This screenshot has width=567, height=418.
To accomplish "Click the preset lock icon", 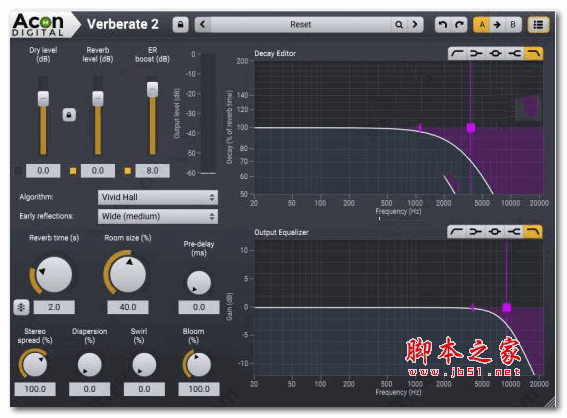I will coord(180,25).
